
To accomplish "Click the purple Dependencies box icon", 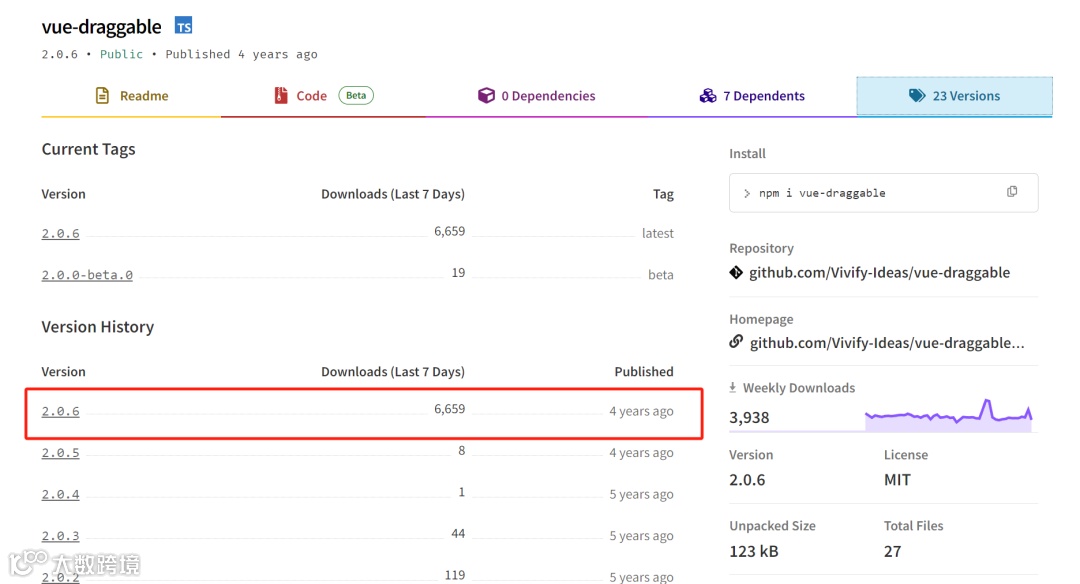I will pos(486,96).
